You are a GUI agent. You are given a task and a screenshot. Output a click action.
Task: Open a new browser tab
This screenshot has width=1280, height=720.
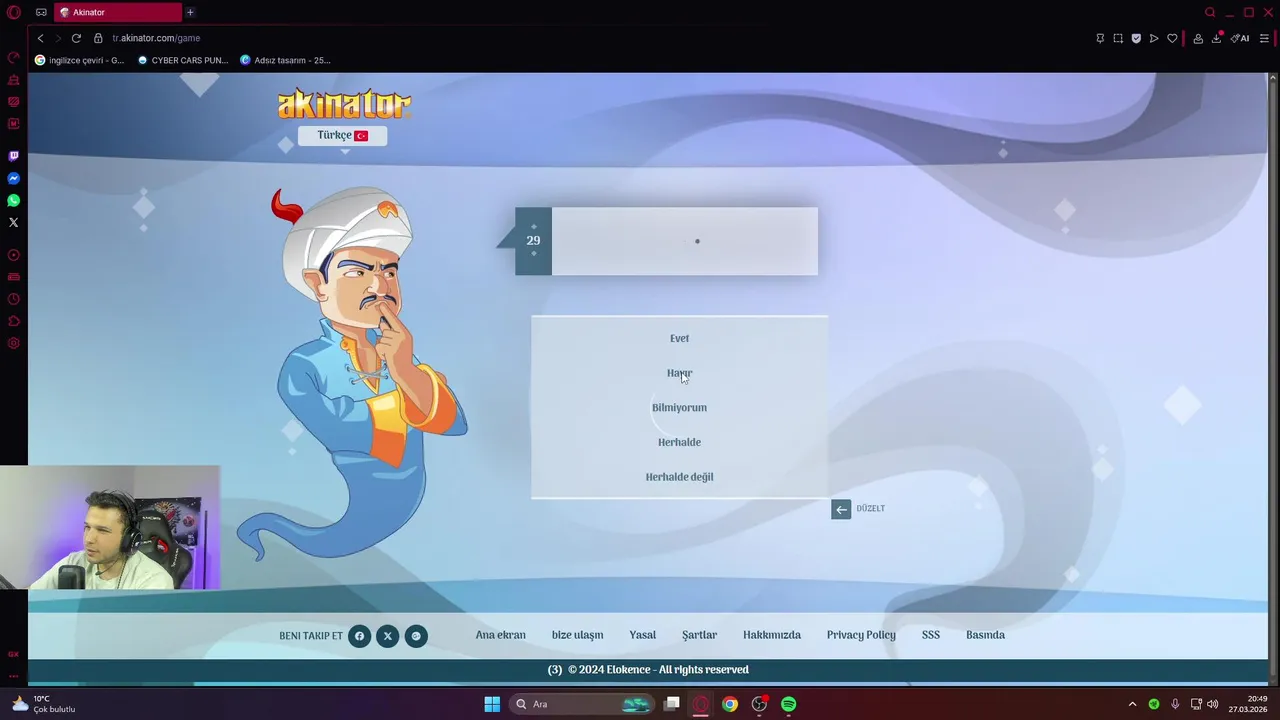pos(190,12)
